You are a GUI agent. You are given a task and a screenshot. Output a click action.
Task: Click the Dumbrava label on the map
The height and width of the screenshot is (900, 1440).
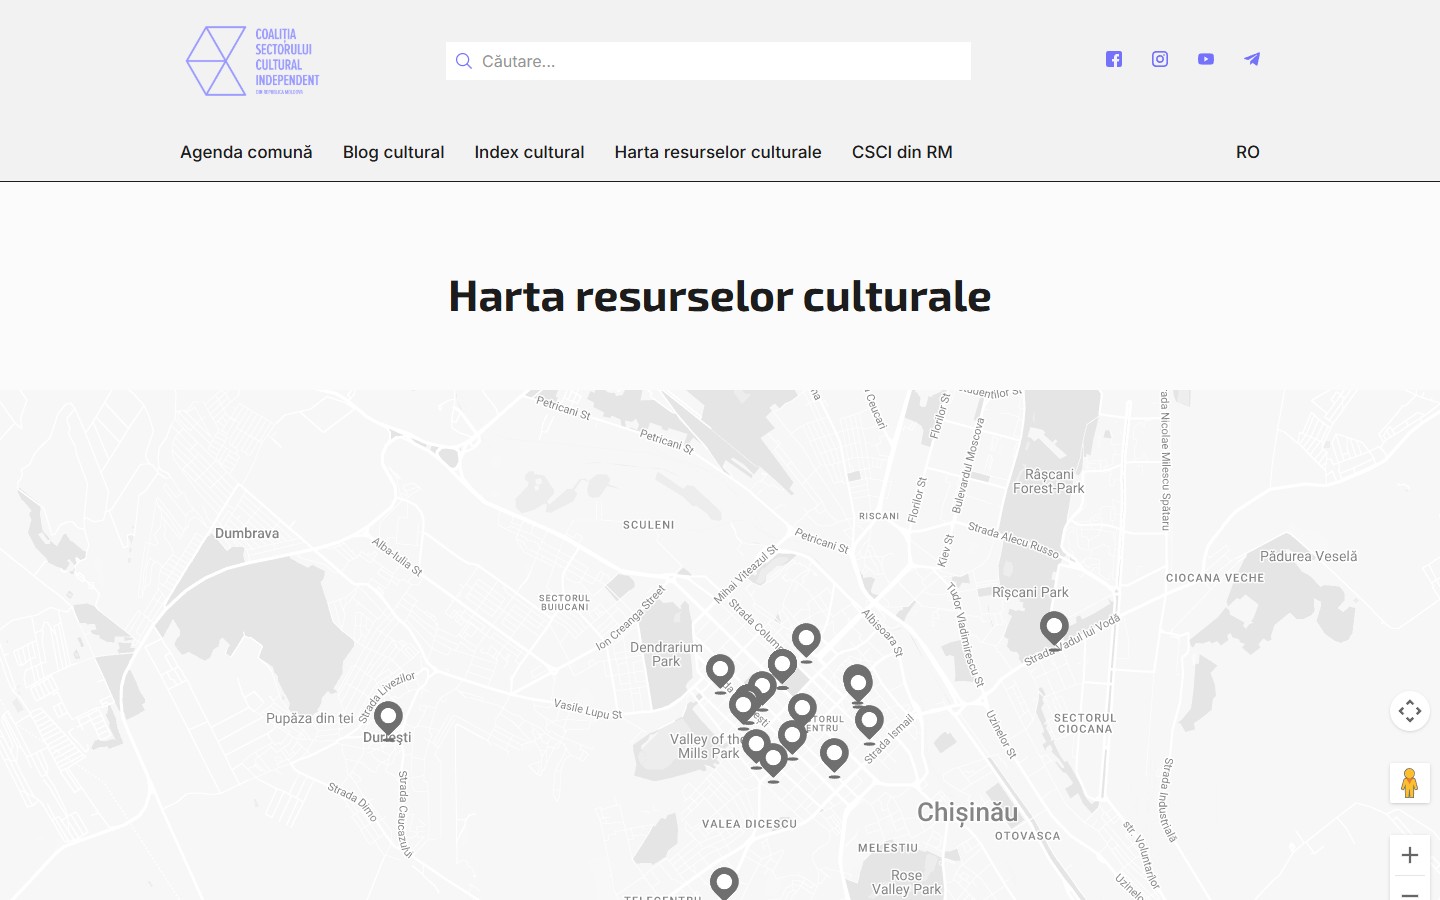(x=247, y=533)
